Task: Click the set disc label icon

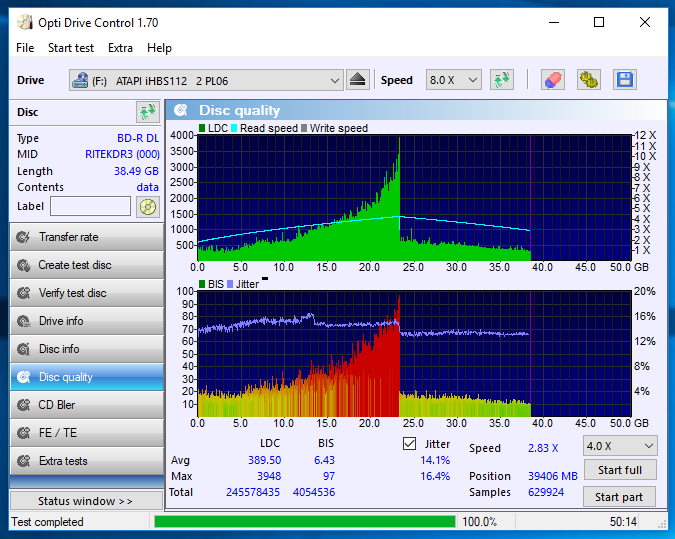Action: point(148,207)
